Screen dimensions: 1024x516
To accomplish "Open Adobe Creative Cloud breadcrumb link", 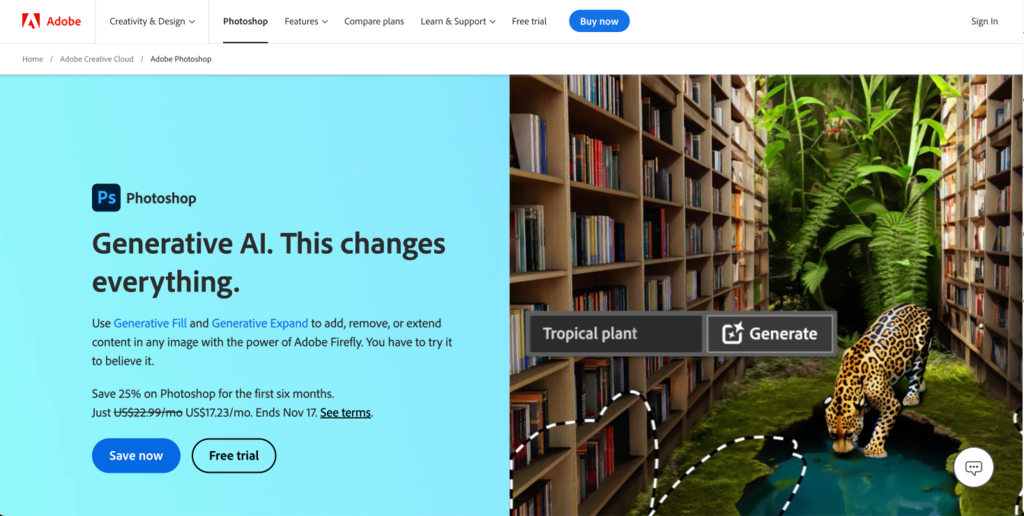I will click(97, 59).
